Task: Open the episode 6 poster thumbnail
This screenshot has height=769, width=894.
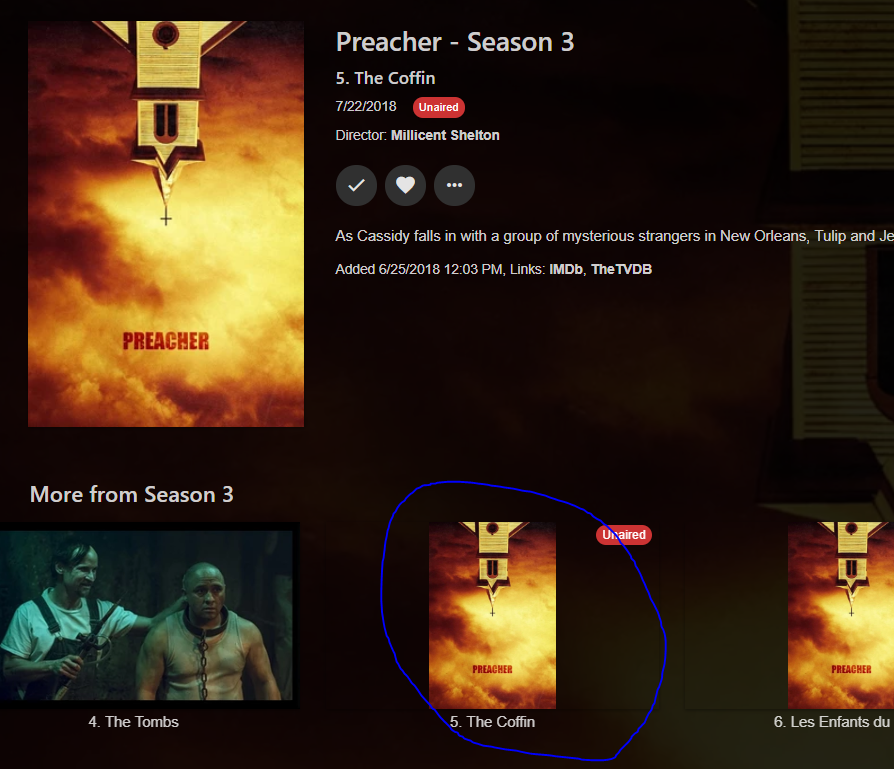Action: click(x=841, y=616)
